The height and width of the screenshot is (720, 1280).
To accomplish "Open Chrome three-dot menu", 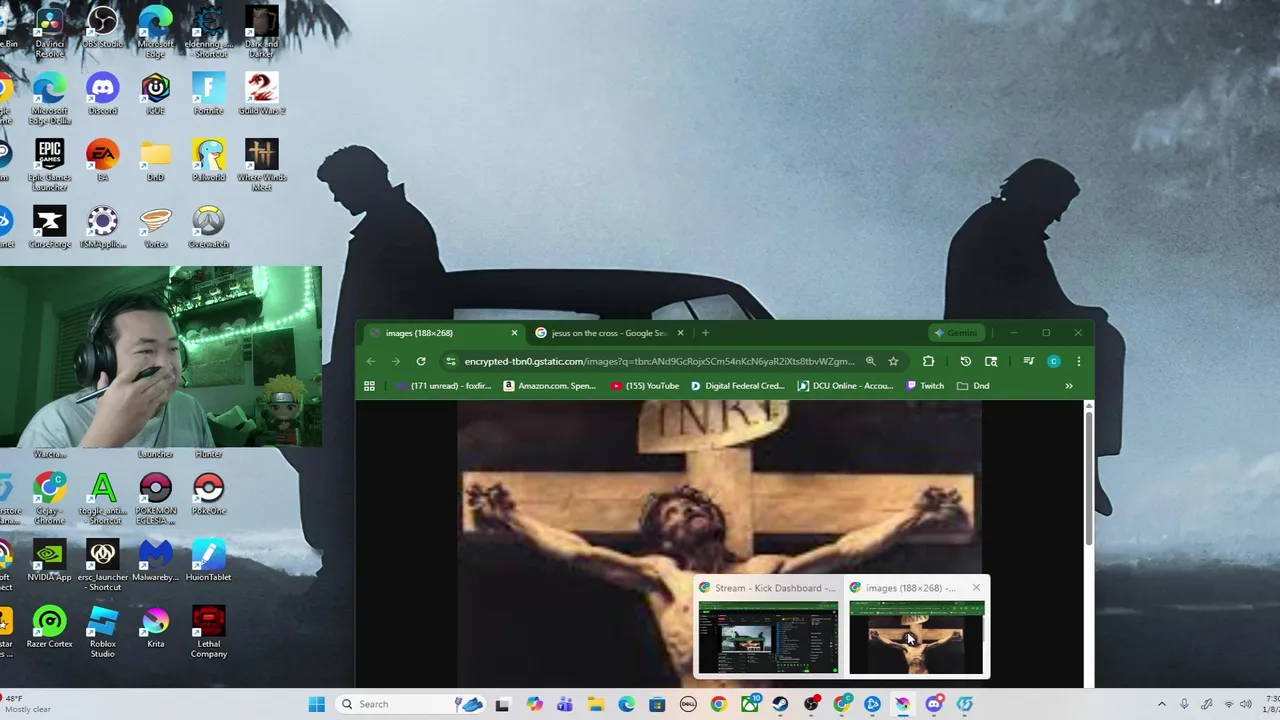I will coord(1078,361).
